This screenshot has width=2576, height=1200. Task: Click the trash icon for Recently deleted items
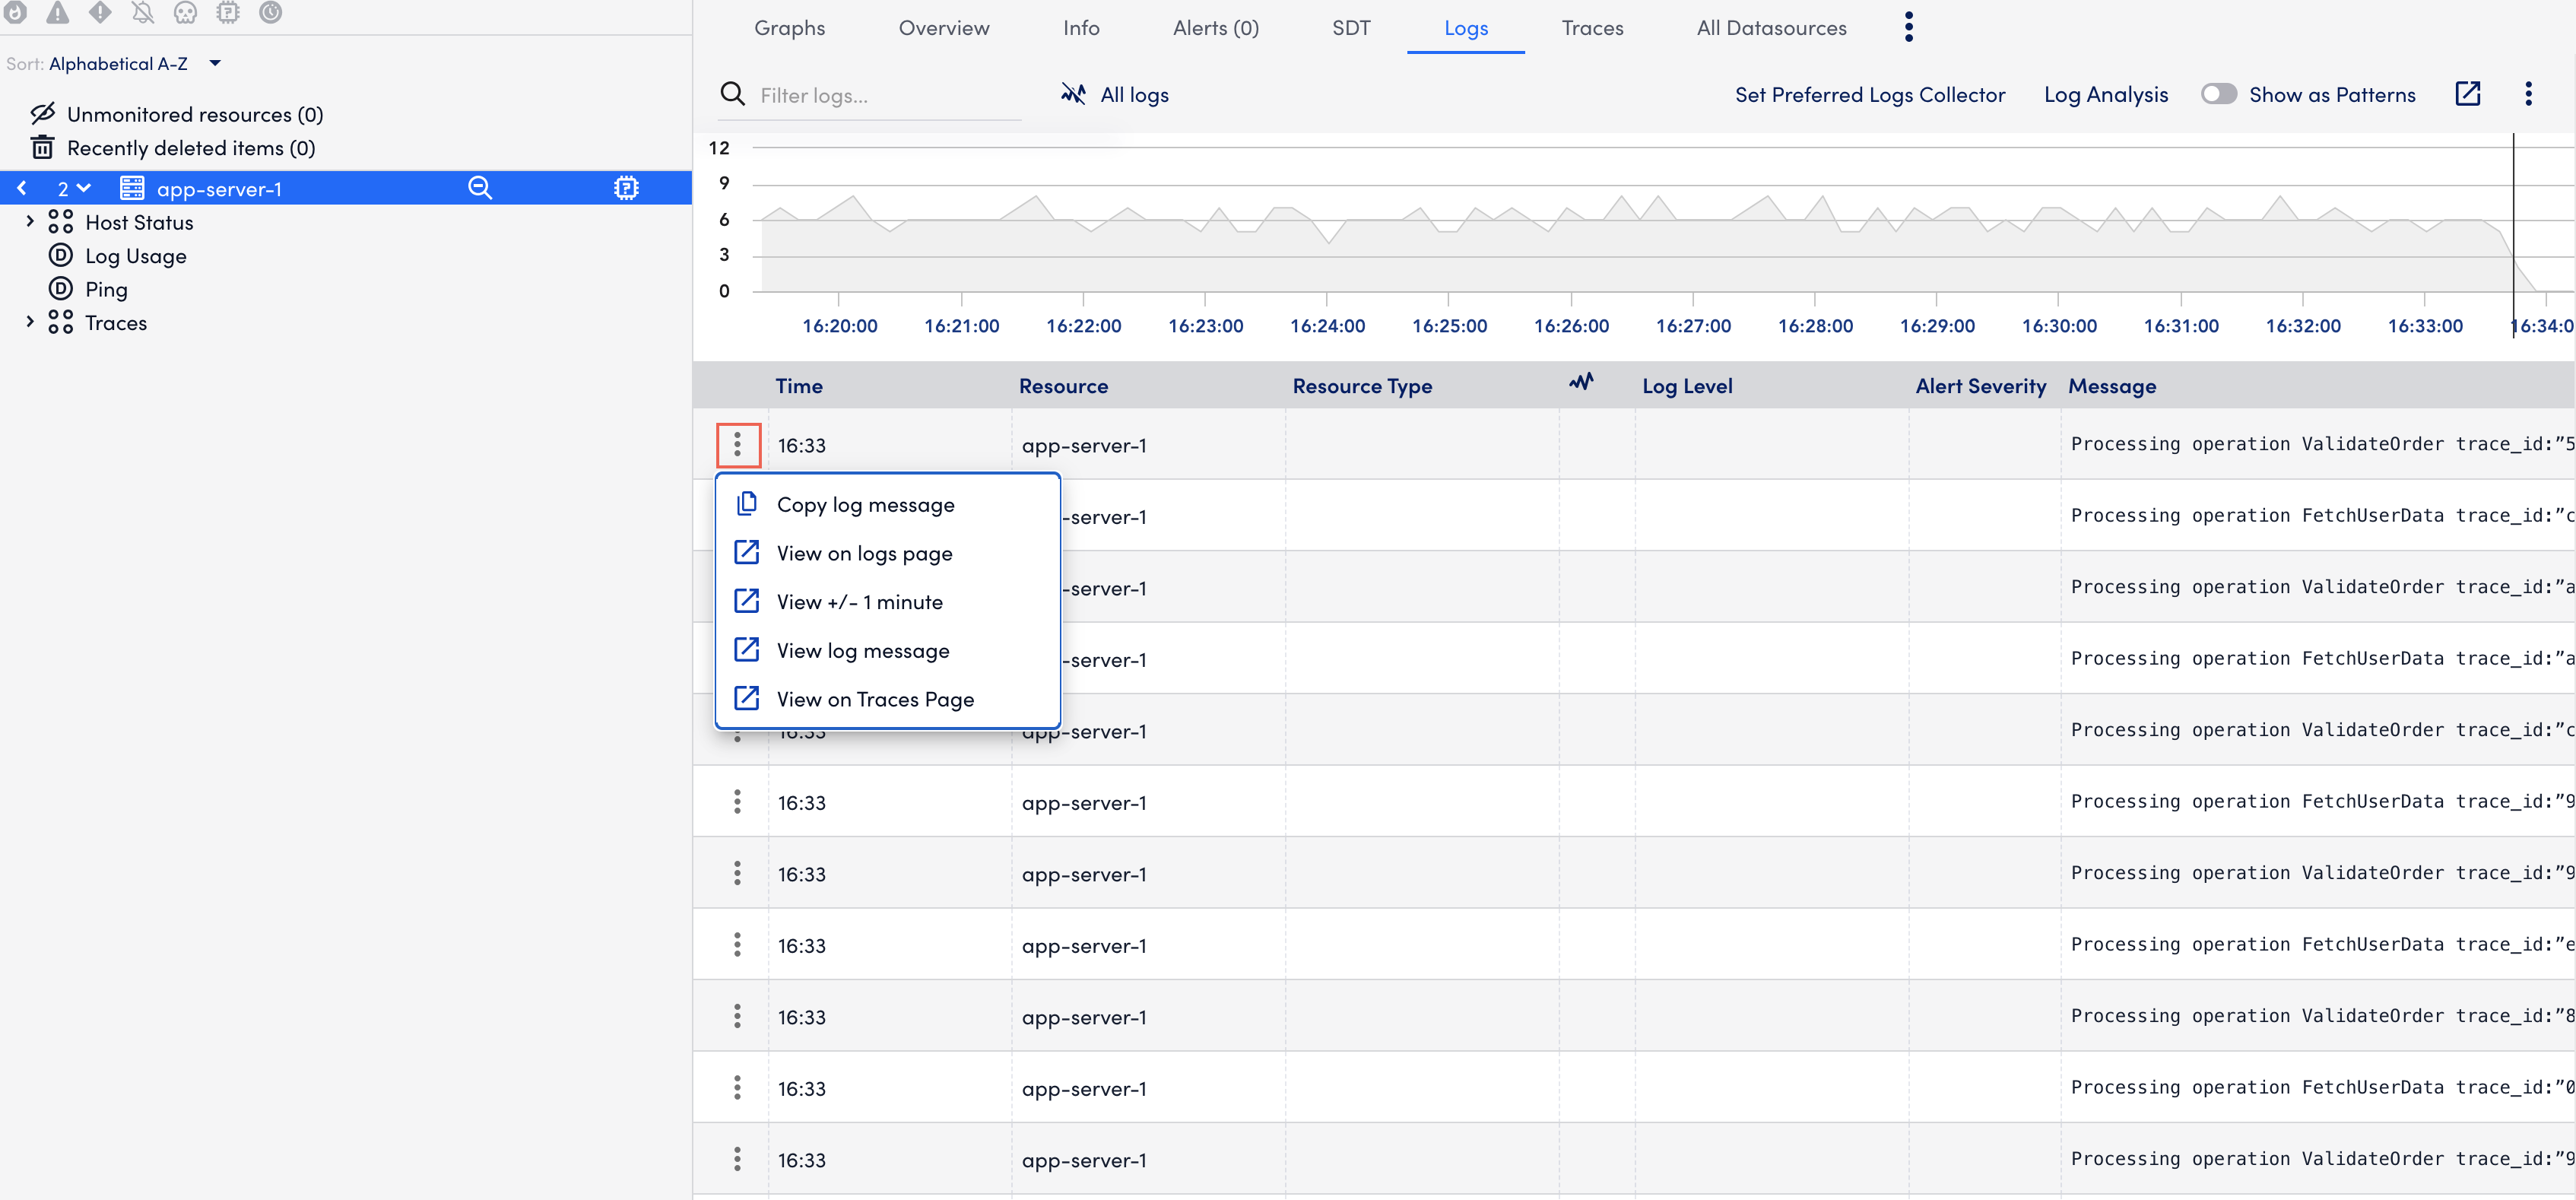click(42, 148)
